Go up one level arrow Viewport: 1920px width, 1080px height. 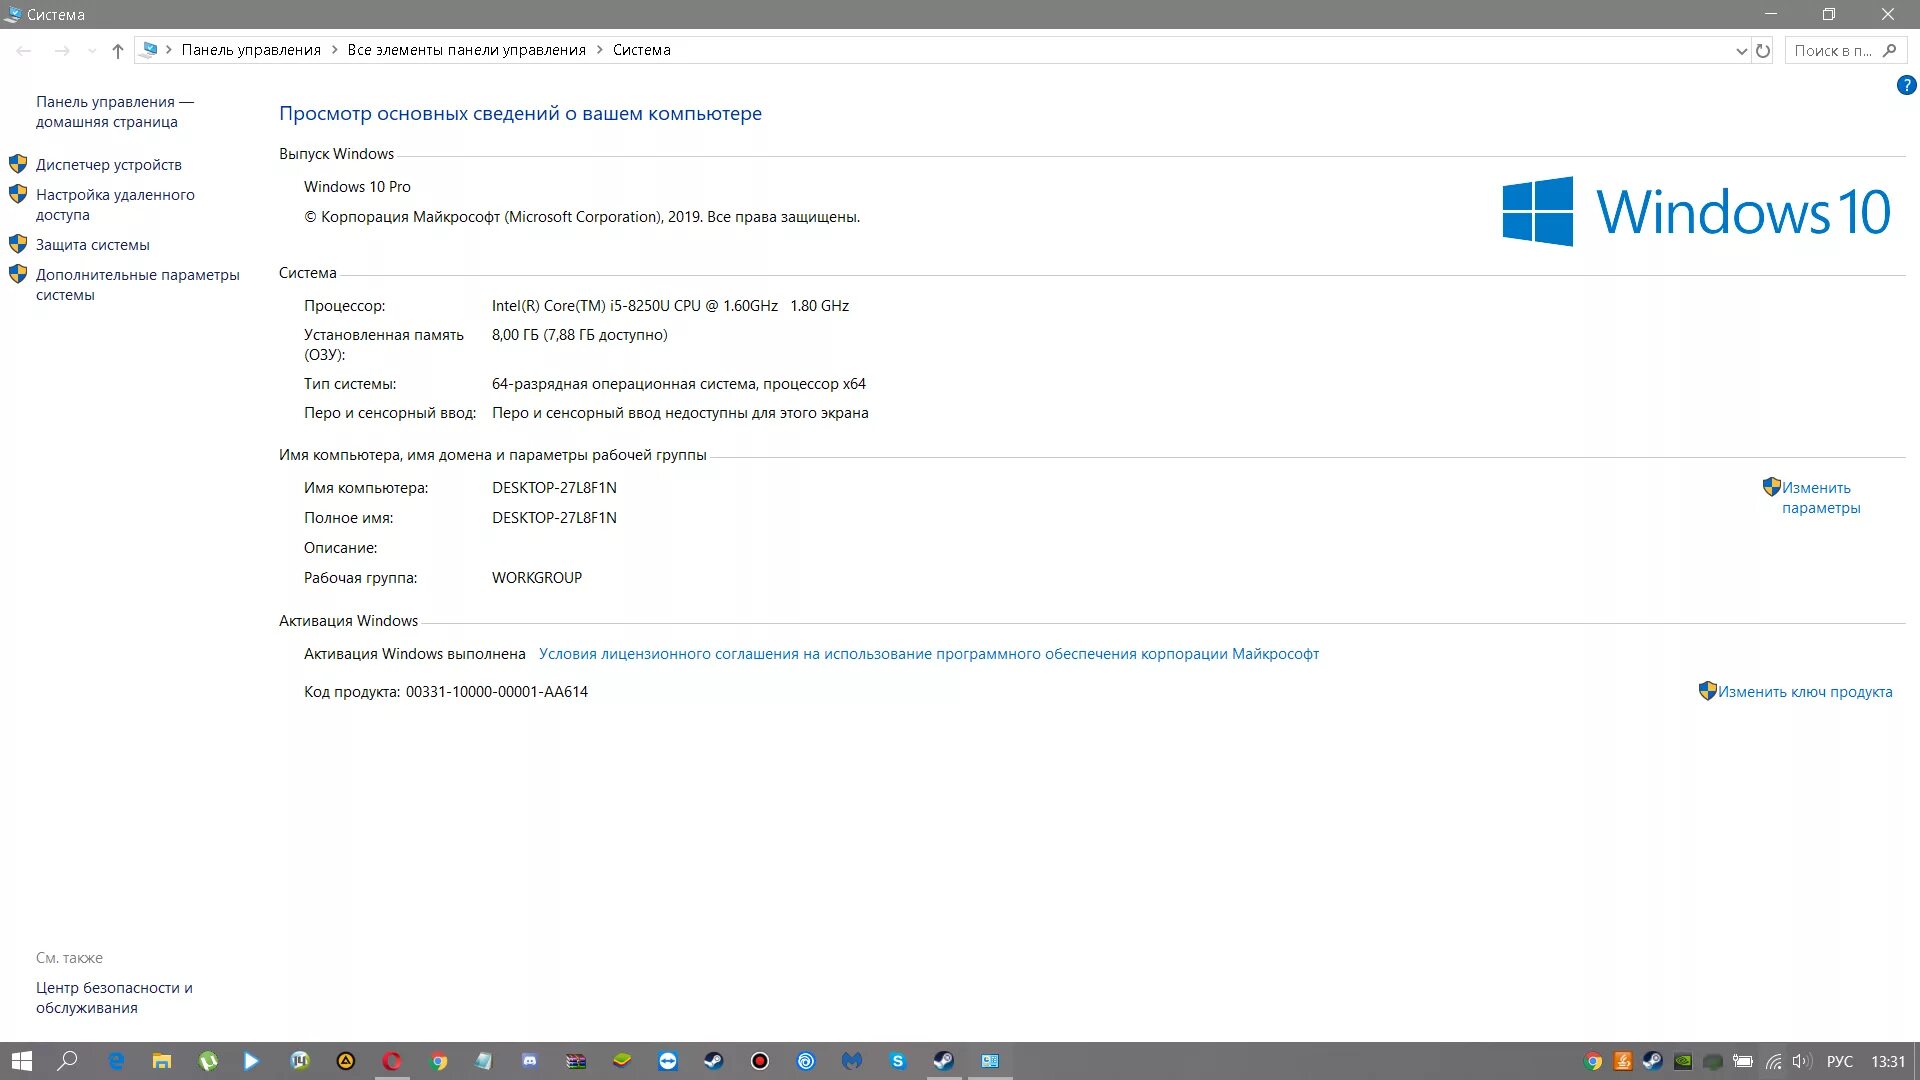click(x=118, y=51)
